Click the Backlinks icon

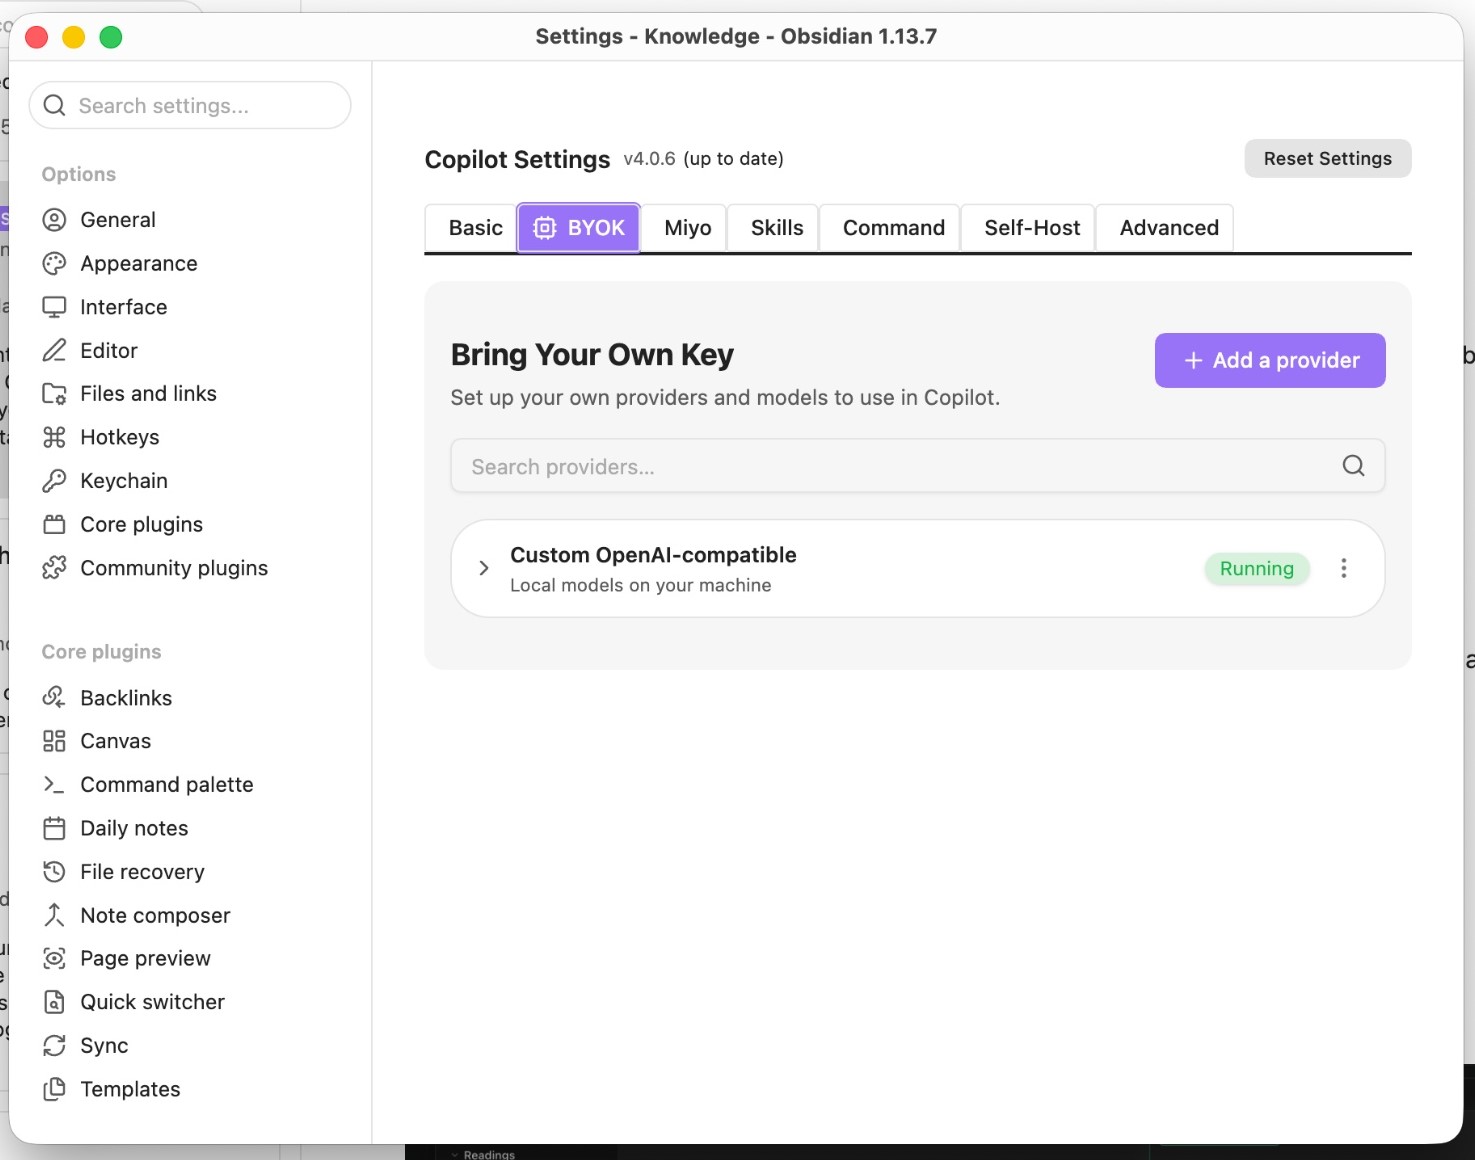click(x=54, y=698)
